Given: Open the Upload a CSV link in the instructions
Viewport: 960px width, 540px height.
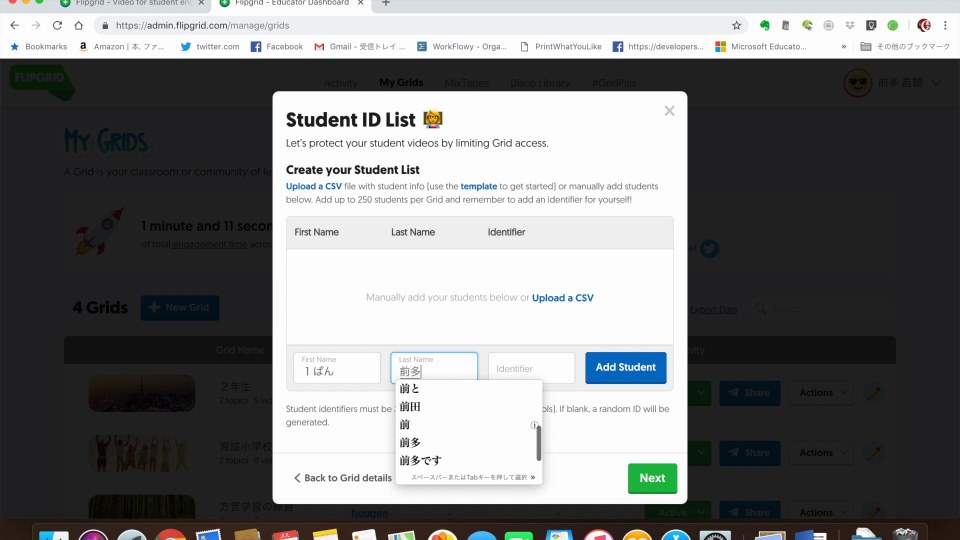Looking at the screenshot, I should click(315, 187).
